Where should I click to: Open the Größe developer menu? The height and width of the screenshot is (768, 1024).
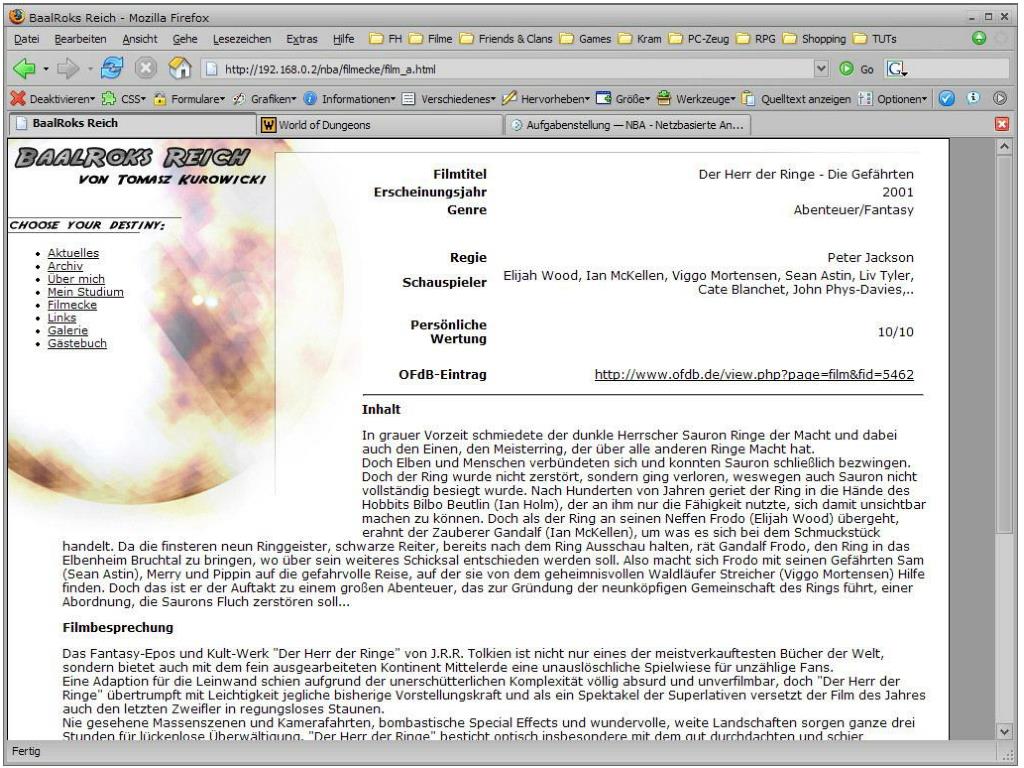click(623, 99)
